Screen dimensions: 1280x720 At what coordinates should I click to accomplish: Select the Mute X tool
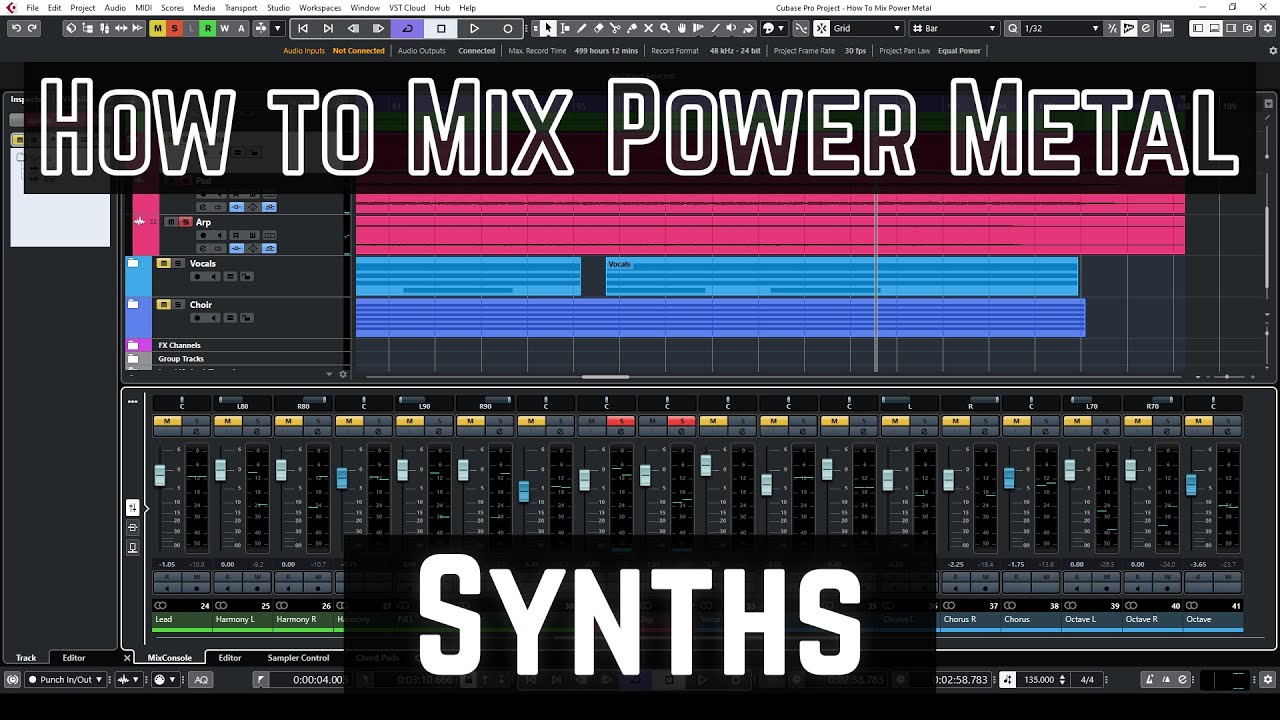[648, 28]
